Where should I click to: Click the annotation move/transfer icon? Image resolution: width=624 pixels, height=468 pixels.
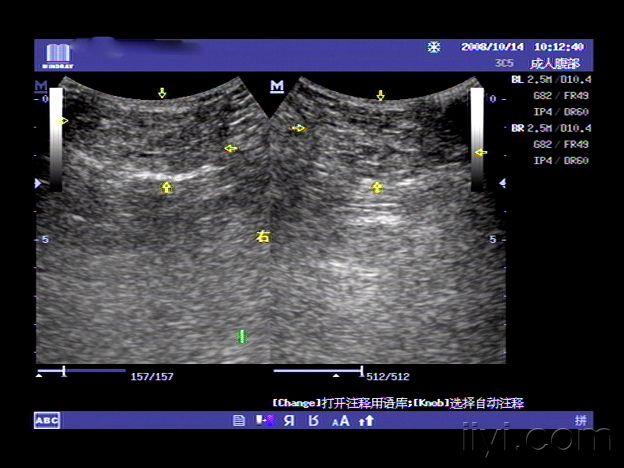[x=265, y=420]
